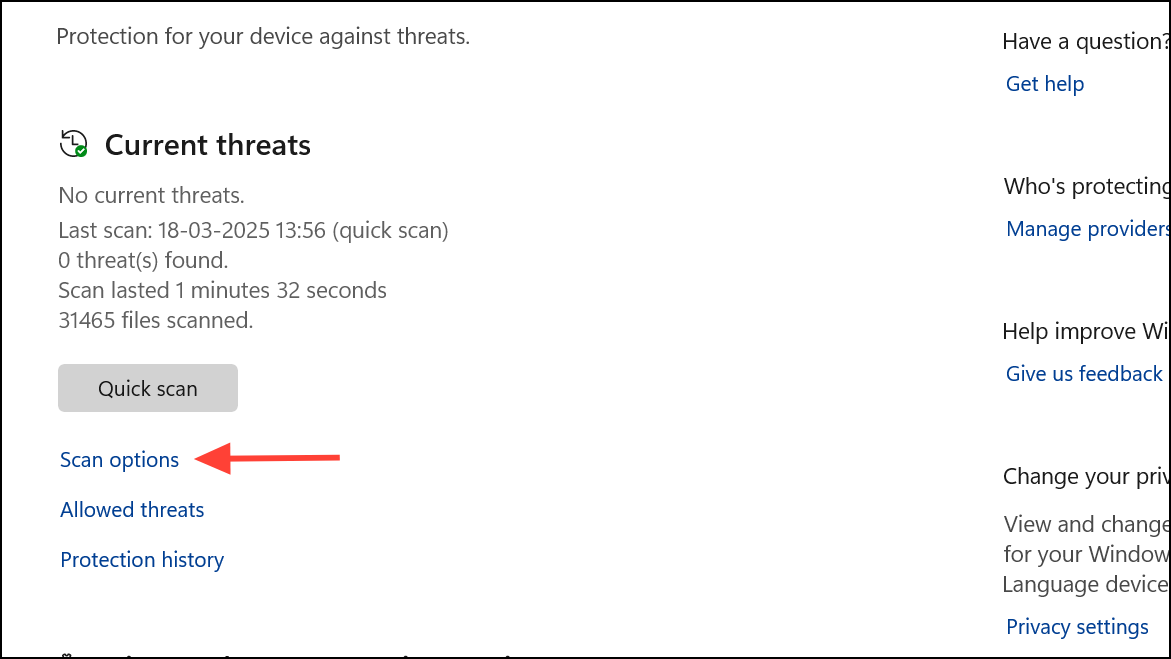This screenshot has height=659, width=1171.
Task: Click the 'Protection for your device' description
Action: (263, 37)
